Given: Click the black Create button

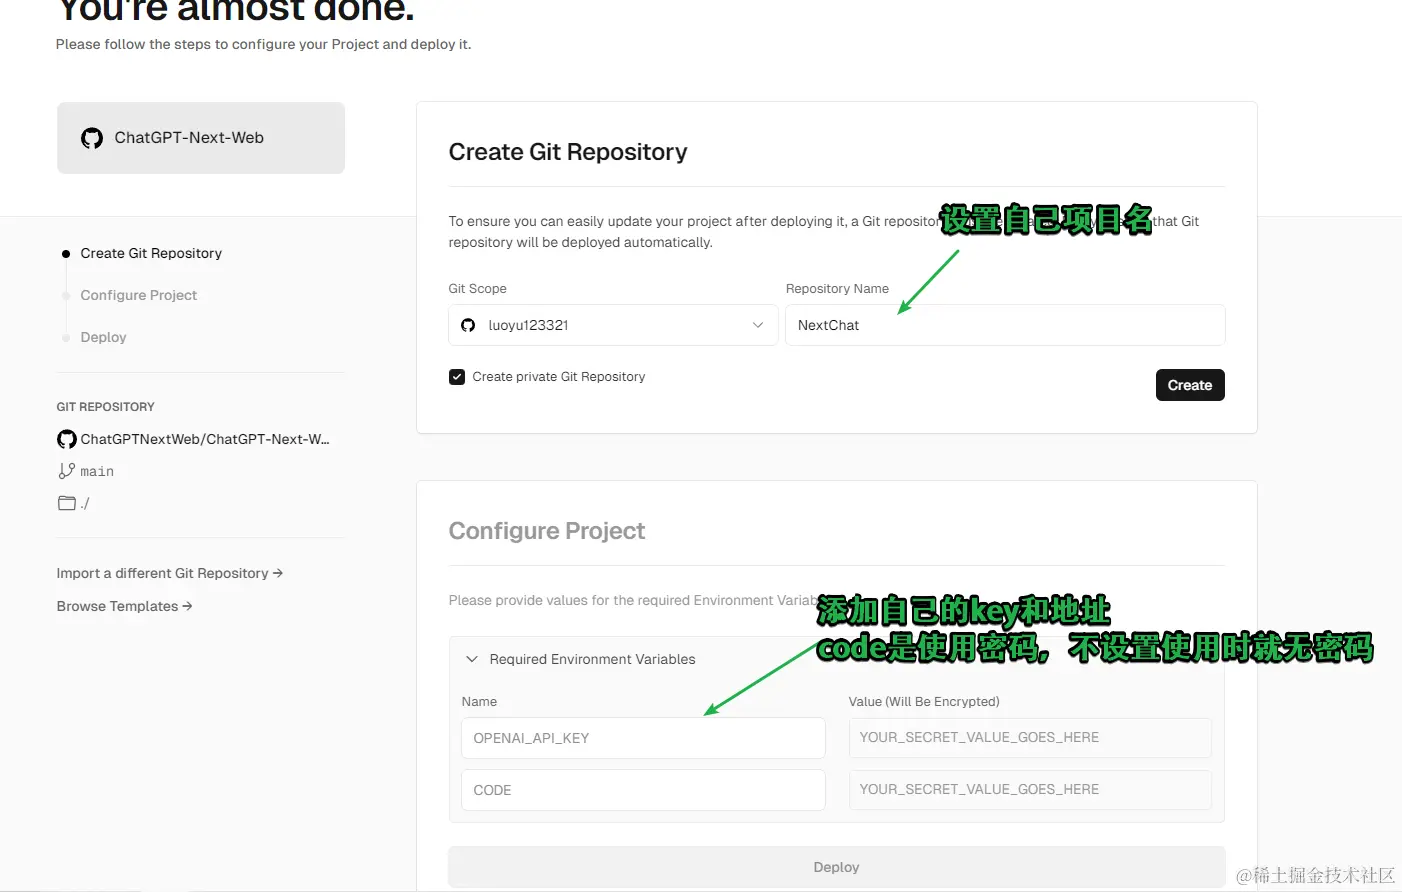Looking at the screenshot, I should click(x=1190, y=385).
